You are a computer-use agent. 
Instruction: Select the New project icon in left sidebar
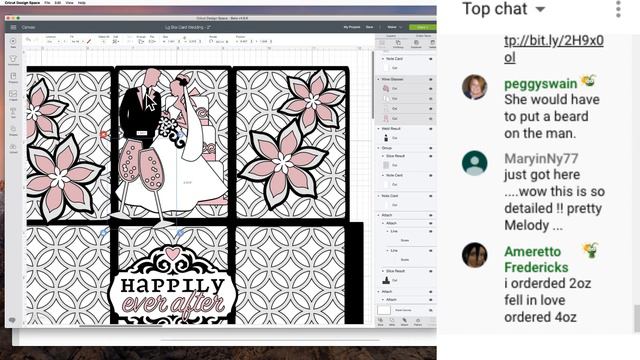(13, 43)
